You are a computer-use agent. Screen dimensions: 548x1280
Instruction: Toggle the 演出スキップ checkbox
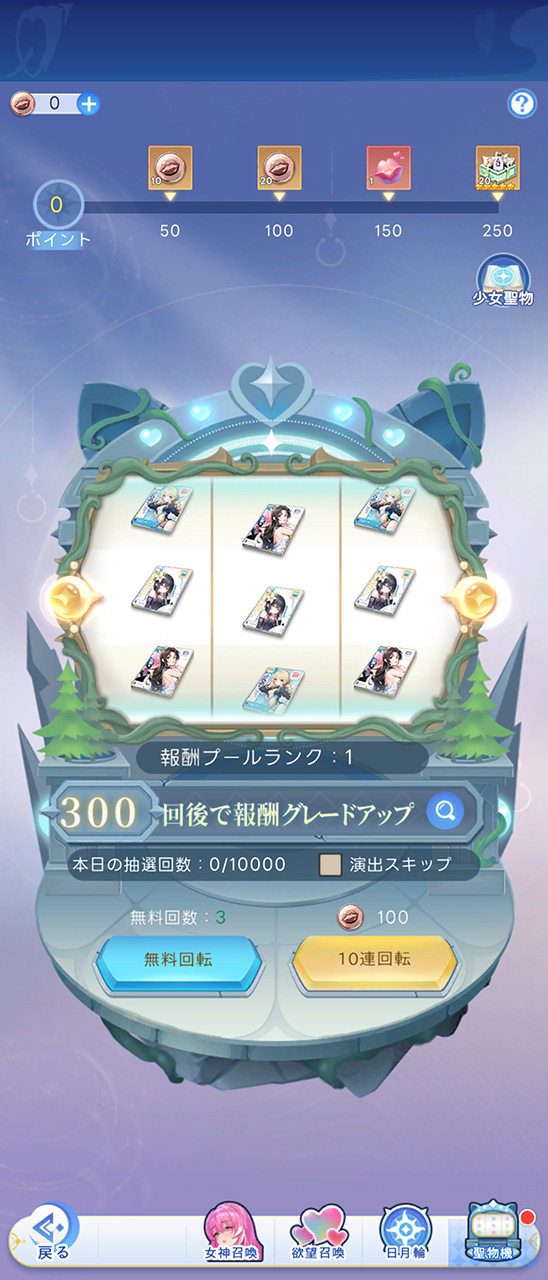click(x=330, y=864)
